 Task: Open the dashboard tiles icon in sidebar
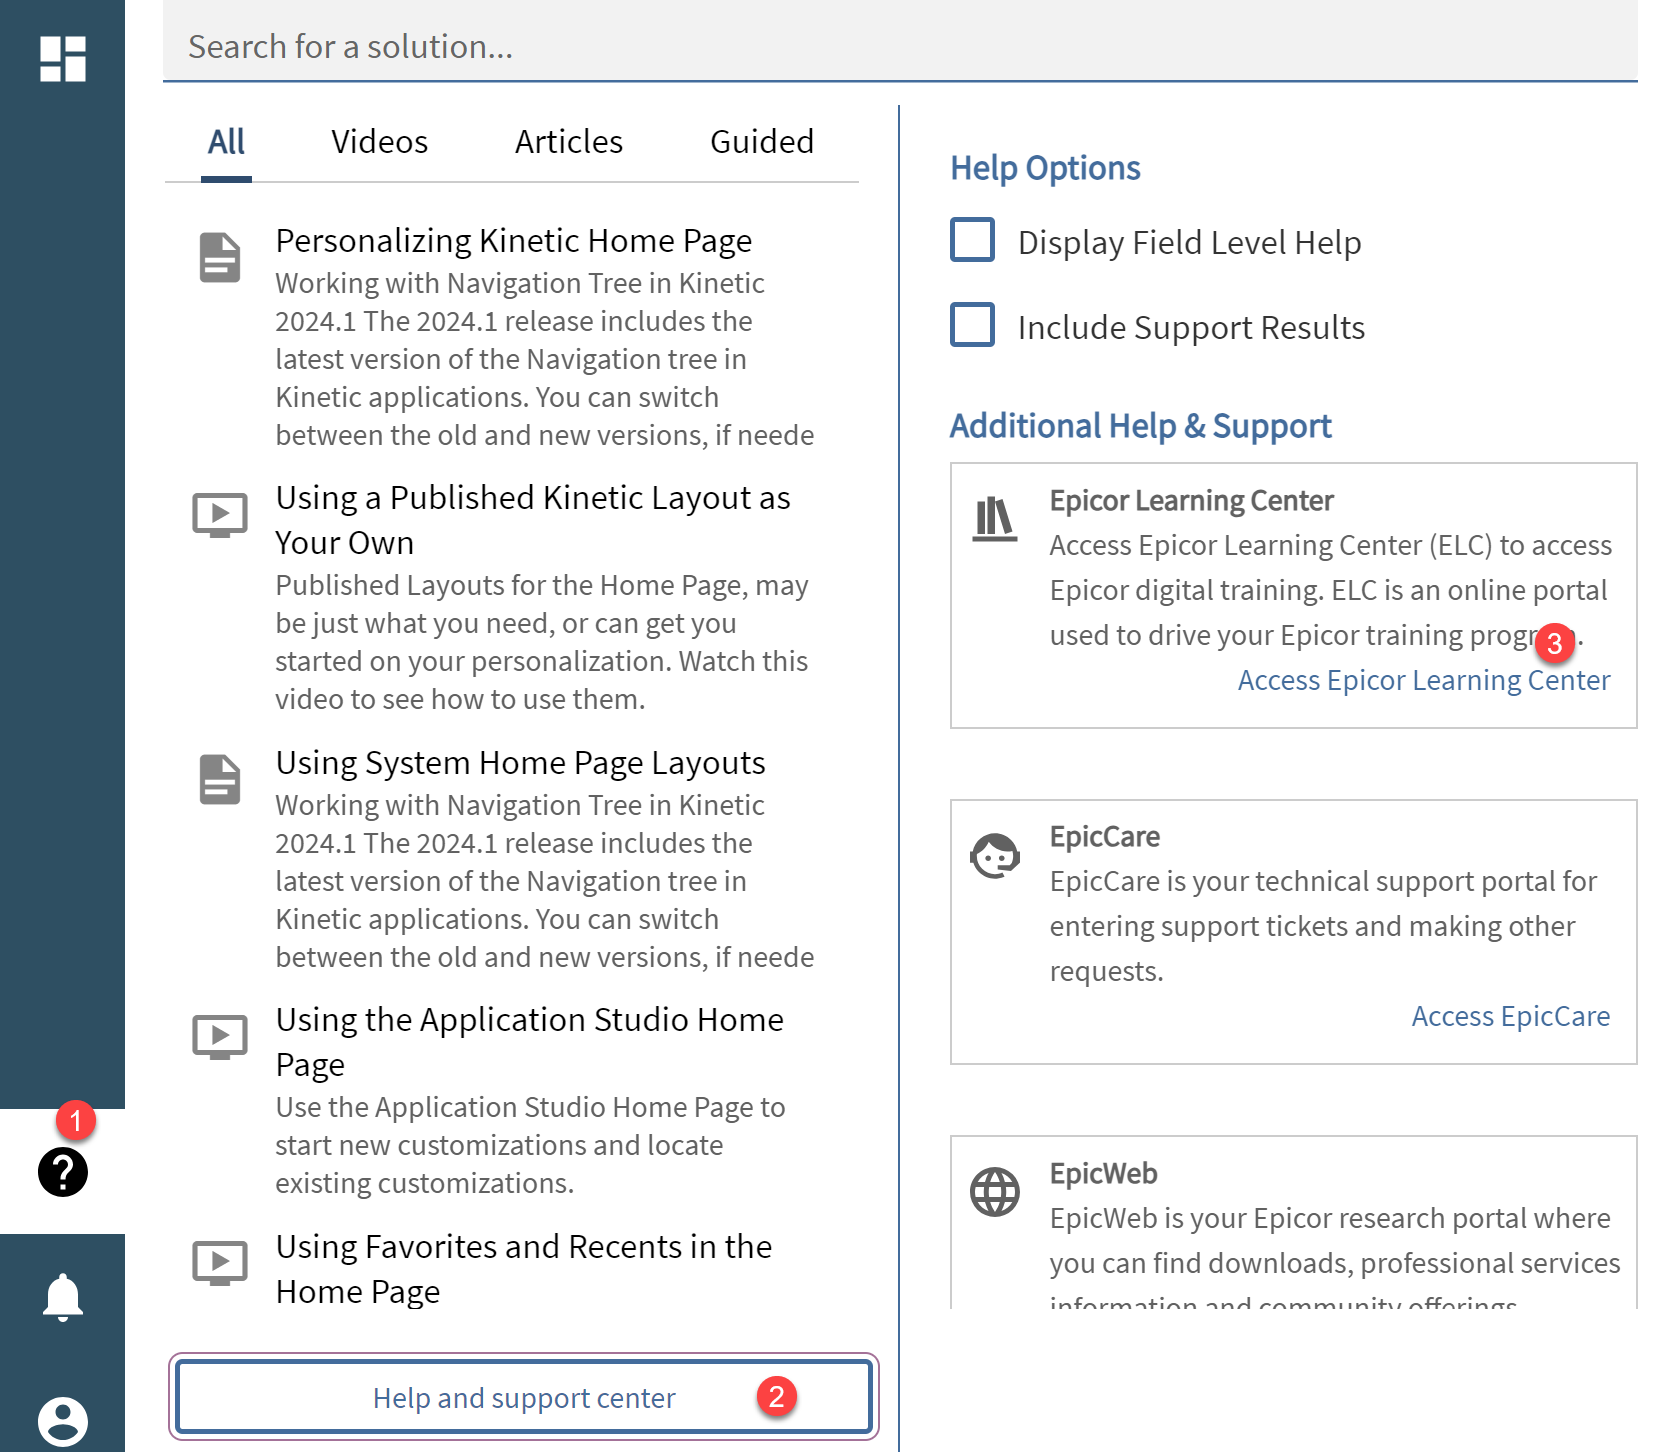point(62,59)
